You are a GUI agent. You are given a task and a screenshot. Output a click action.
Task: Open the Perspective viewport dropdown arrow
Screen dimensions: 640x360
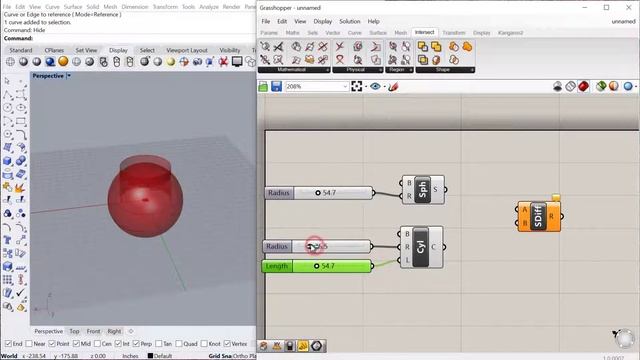pyautogui.click(x=69, y=76)
